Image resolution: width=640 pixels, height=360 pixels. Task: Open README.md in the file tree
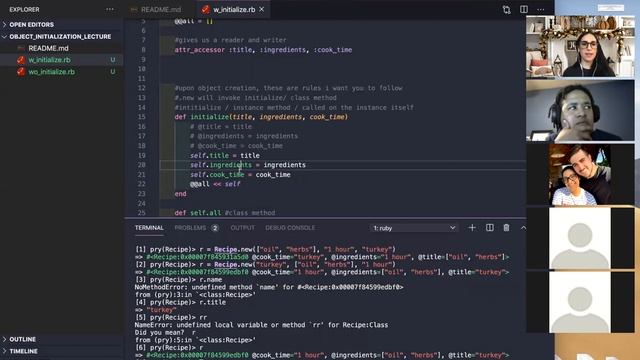[x=48, y=48]
